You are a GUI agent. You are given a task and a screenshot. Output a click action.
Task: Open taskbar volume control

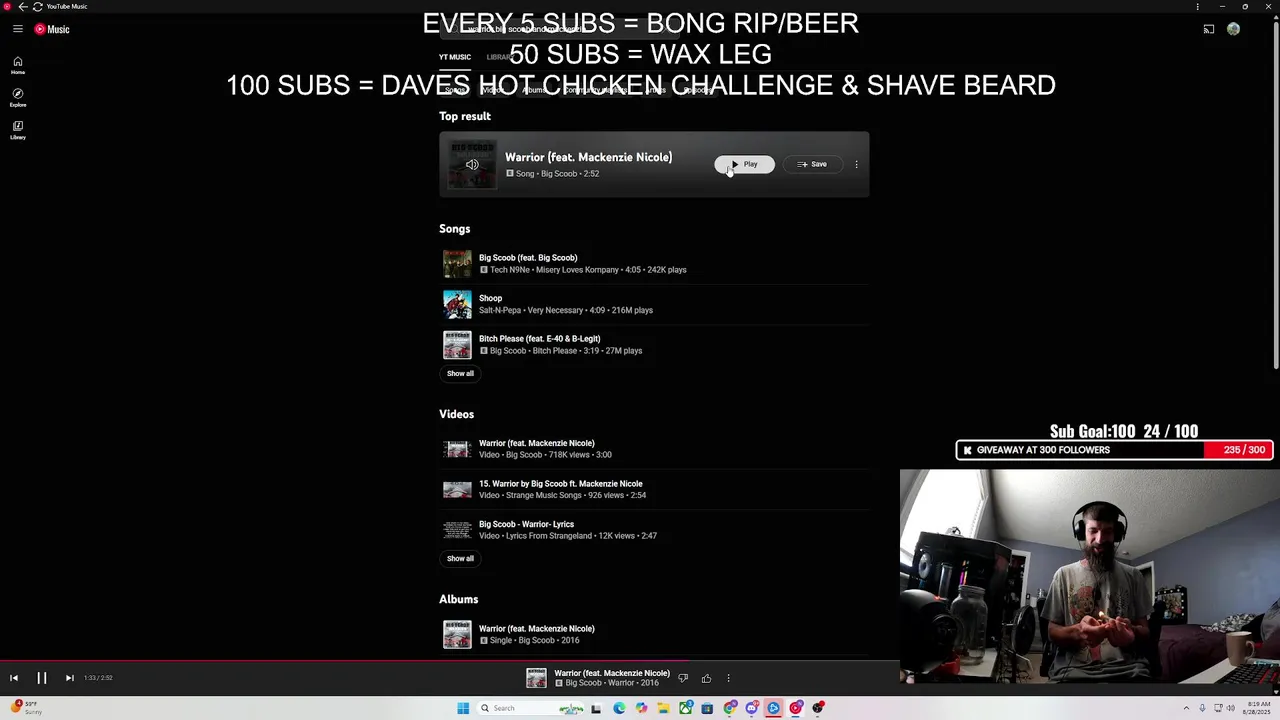point(1231,708)
